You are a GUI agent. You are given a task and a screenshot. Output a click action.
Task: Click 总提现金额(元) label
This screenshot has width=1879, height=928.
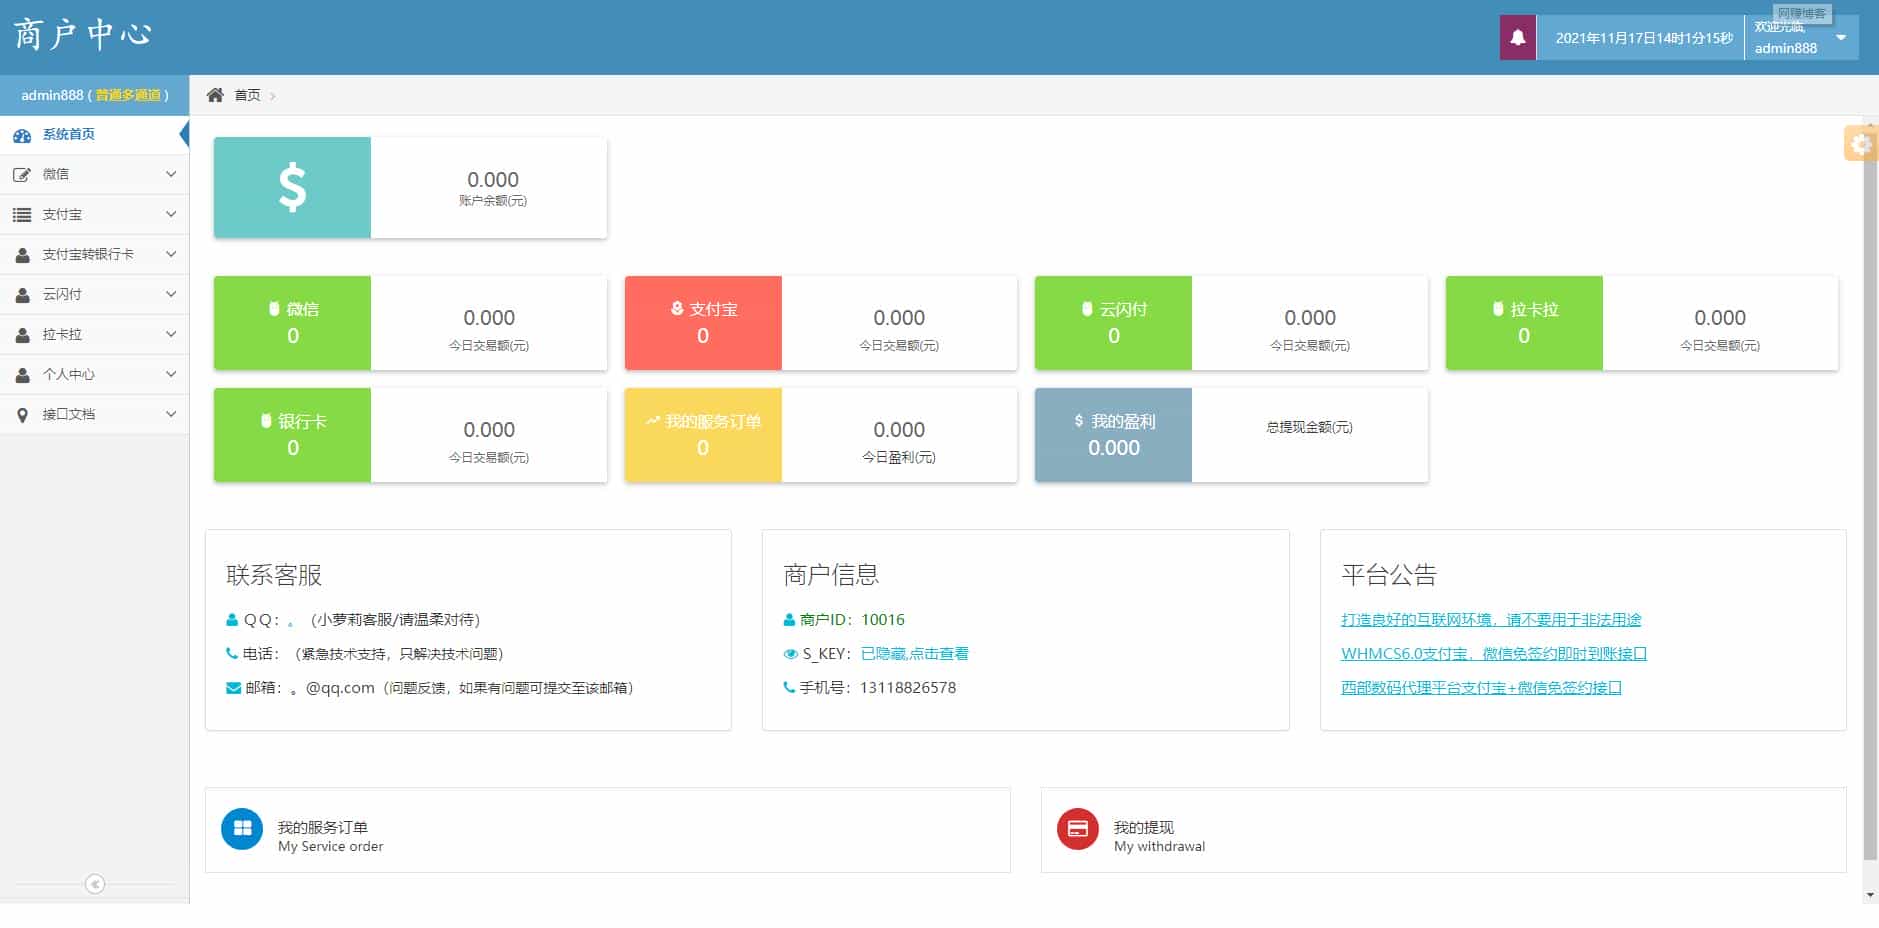coord(1309,427)
